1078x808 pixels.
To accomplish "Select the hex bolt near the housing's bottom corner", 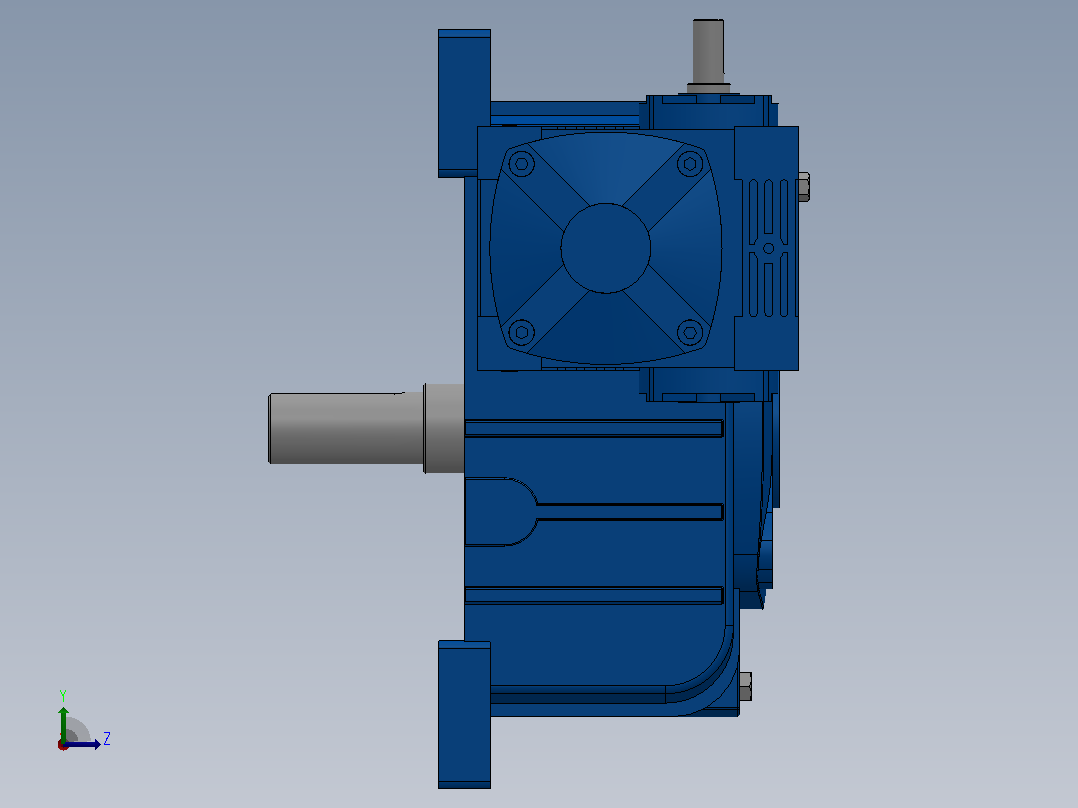I will 745,686.
